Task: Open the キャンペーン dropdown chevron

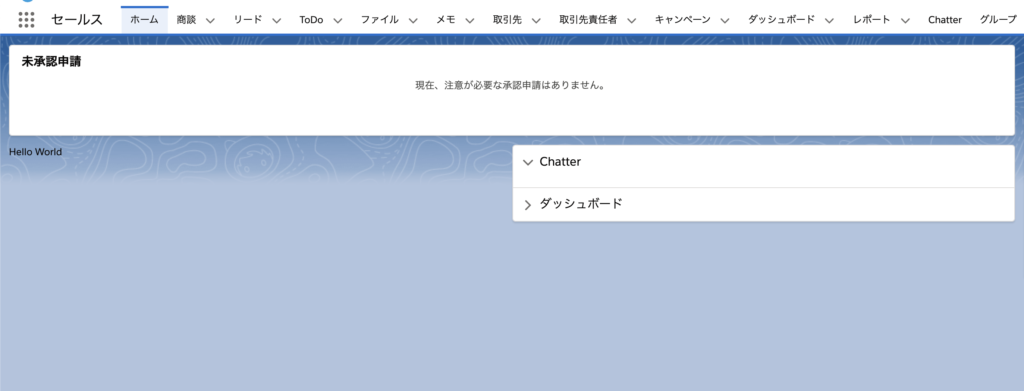Action: 726,20
